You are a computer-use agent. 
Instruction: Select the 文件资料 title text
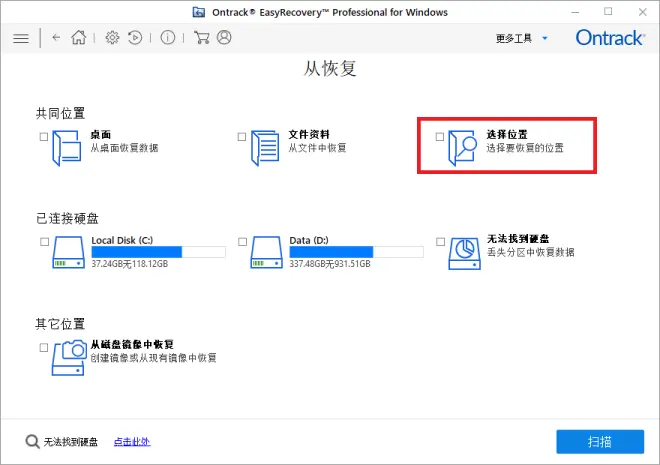[x=309, y=135]
